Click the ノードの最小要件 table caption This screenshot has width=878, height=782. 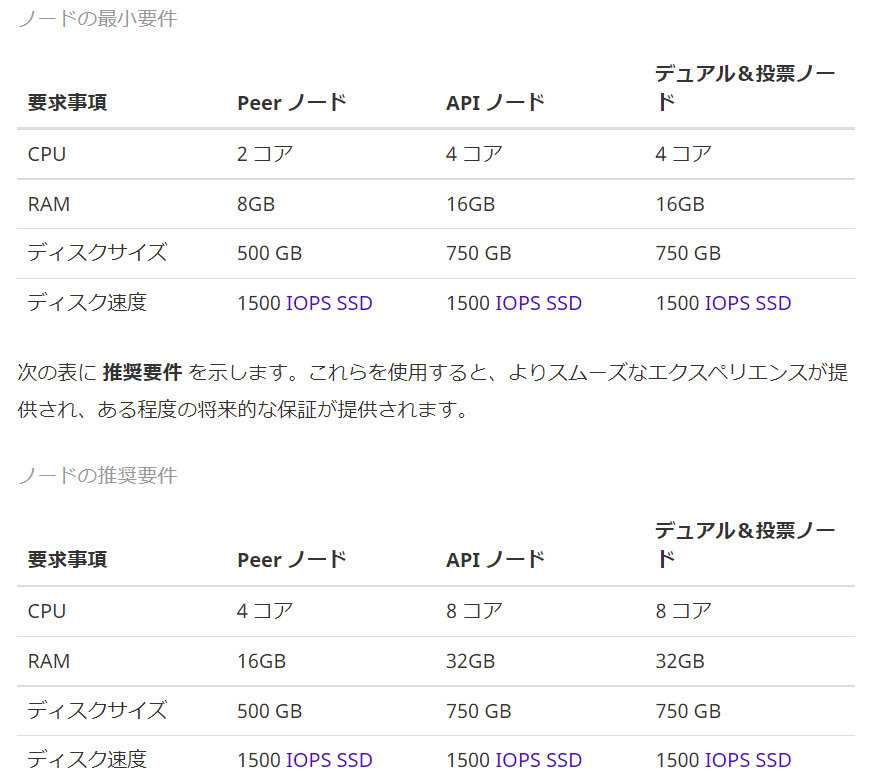click(97, 18)
